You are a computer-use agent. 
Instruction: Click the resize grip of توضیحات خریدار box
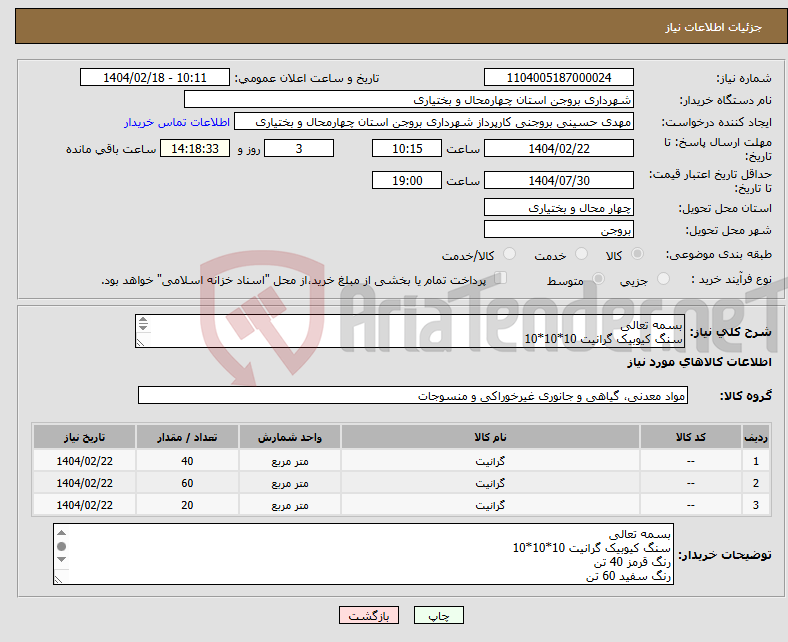59,579
